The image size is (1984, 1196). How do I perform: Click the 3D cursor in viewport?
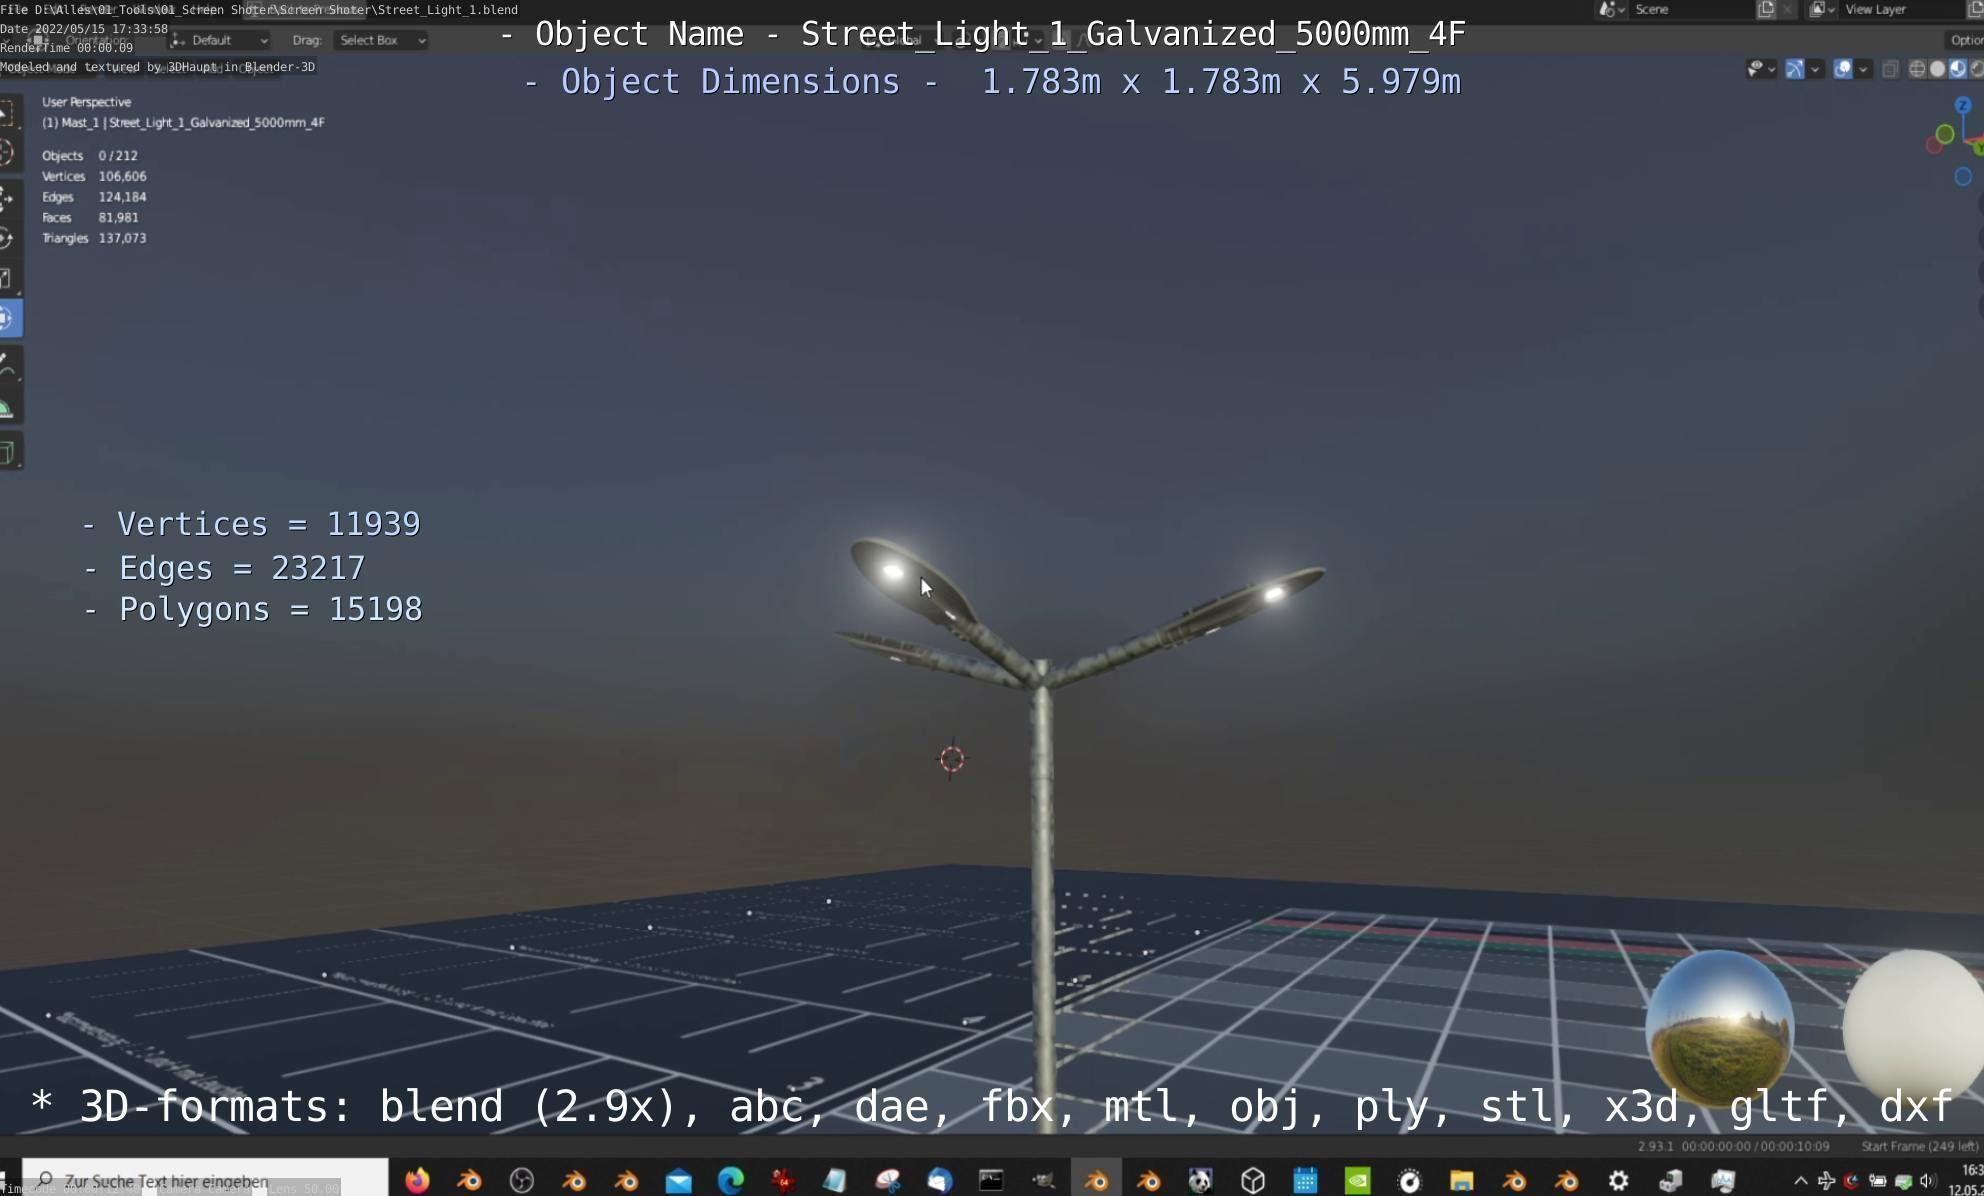pyautogui.click(x=951, y=759)
